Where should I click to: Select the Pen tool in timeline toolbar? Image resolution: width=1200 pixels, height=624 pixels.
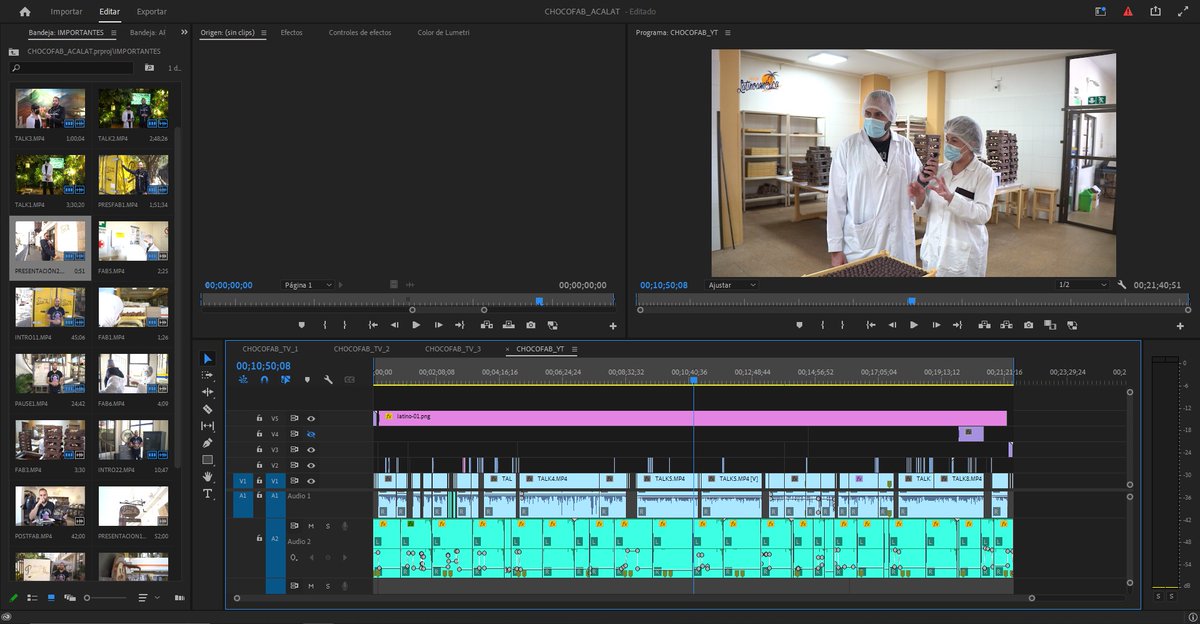pyautogui.click(x=208, y=443)
